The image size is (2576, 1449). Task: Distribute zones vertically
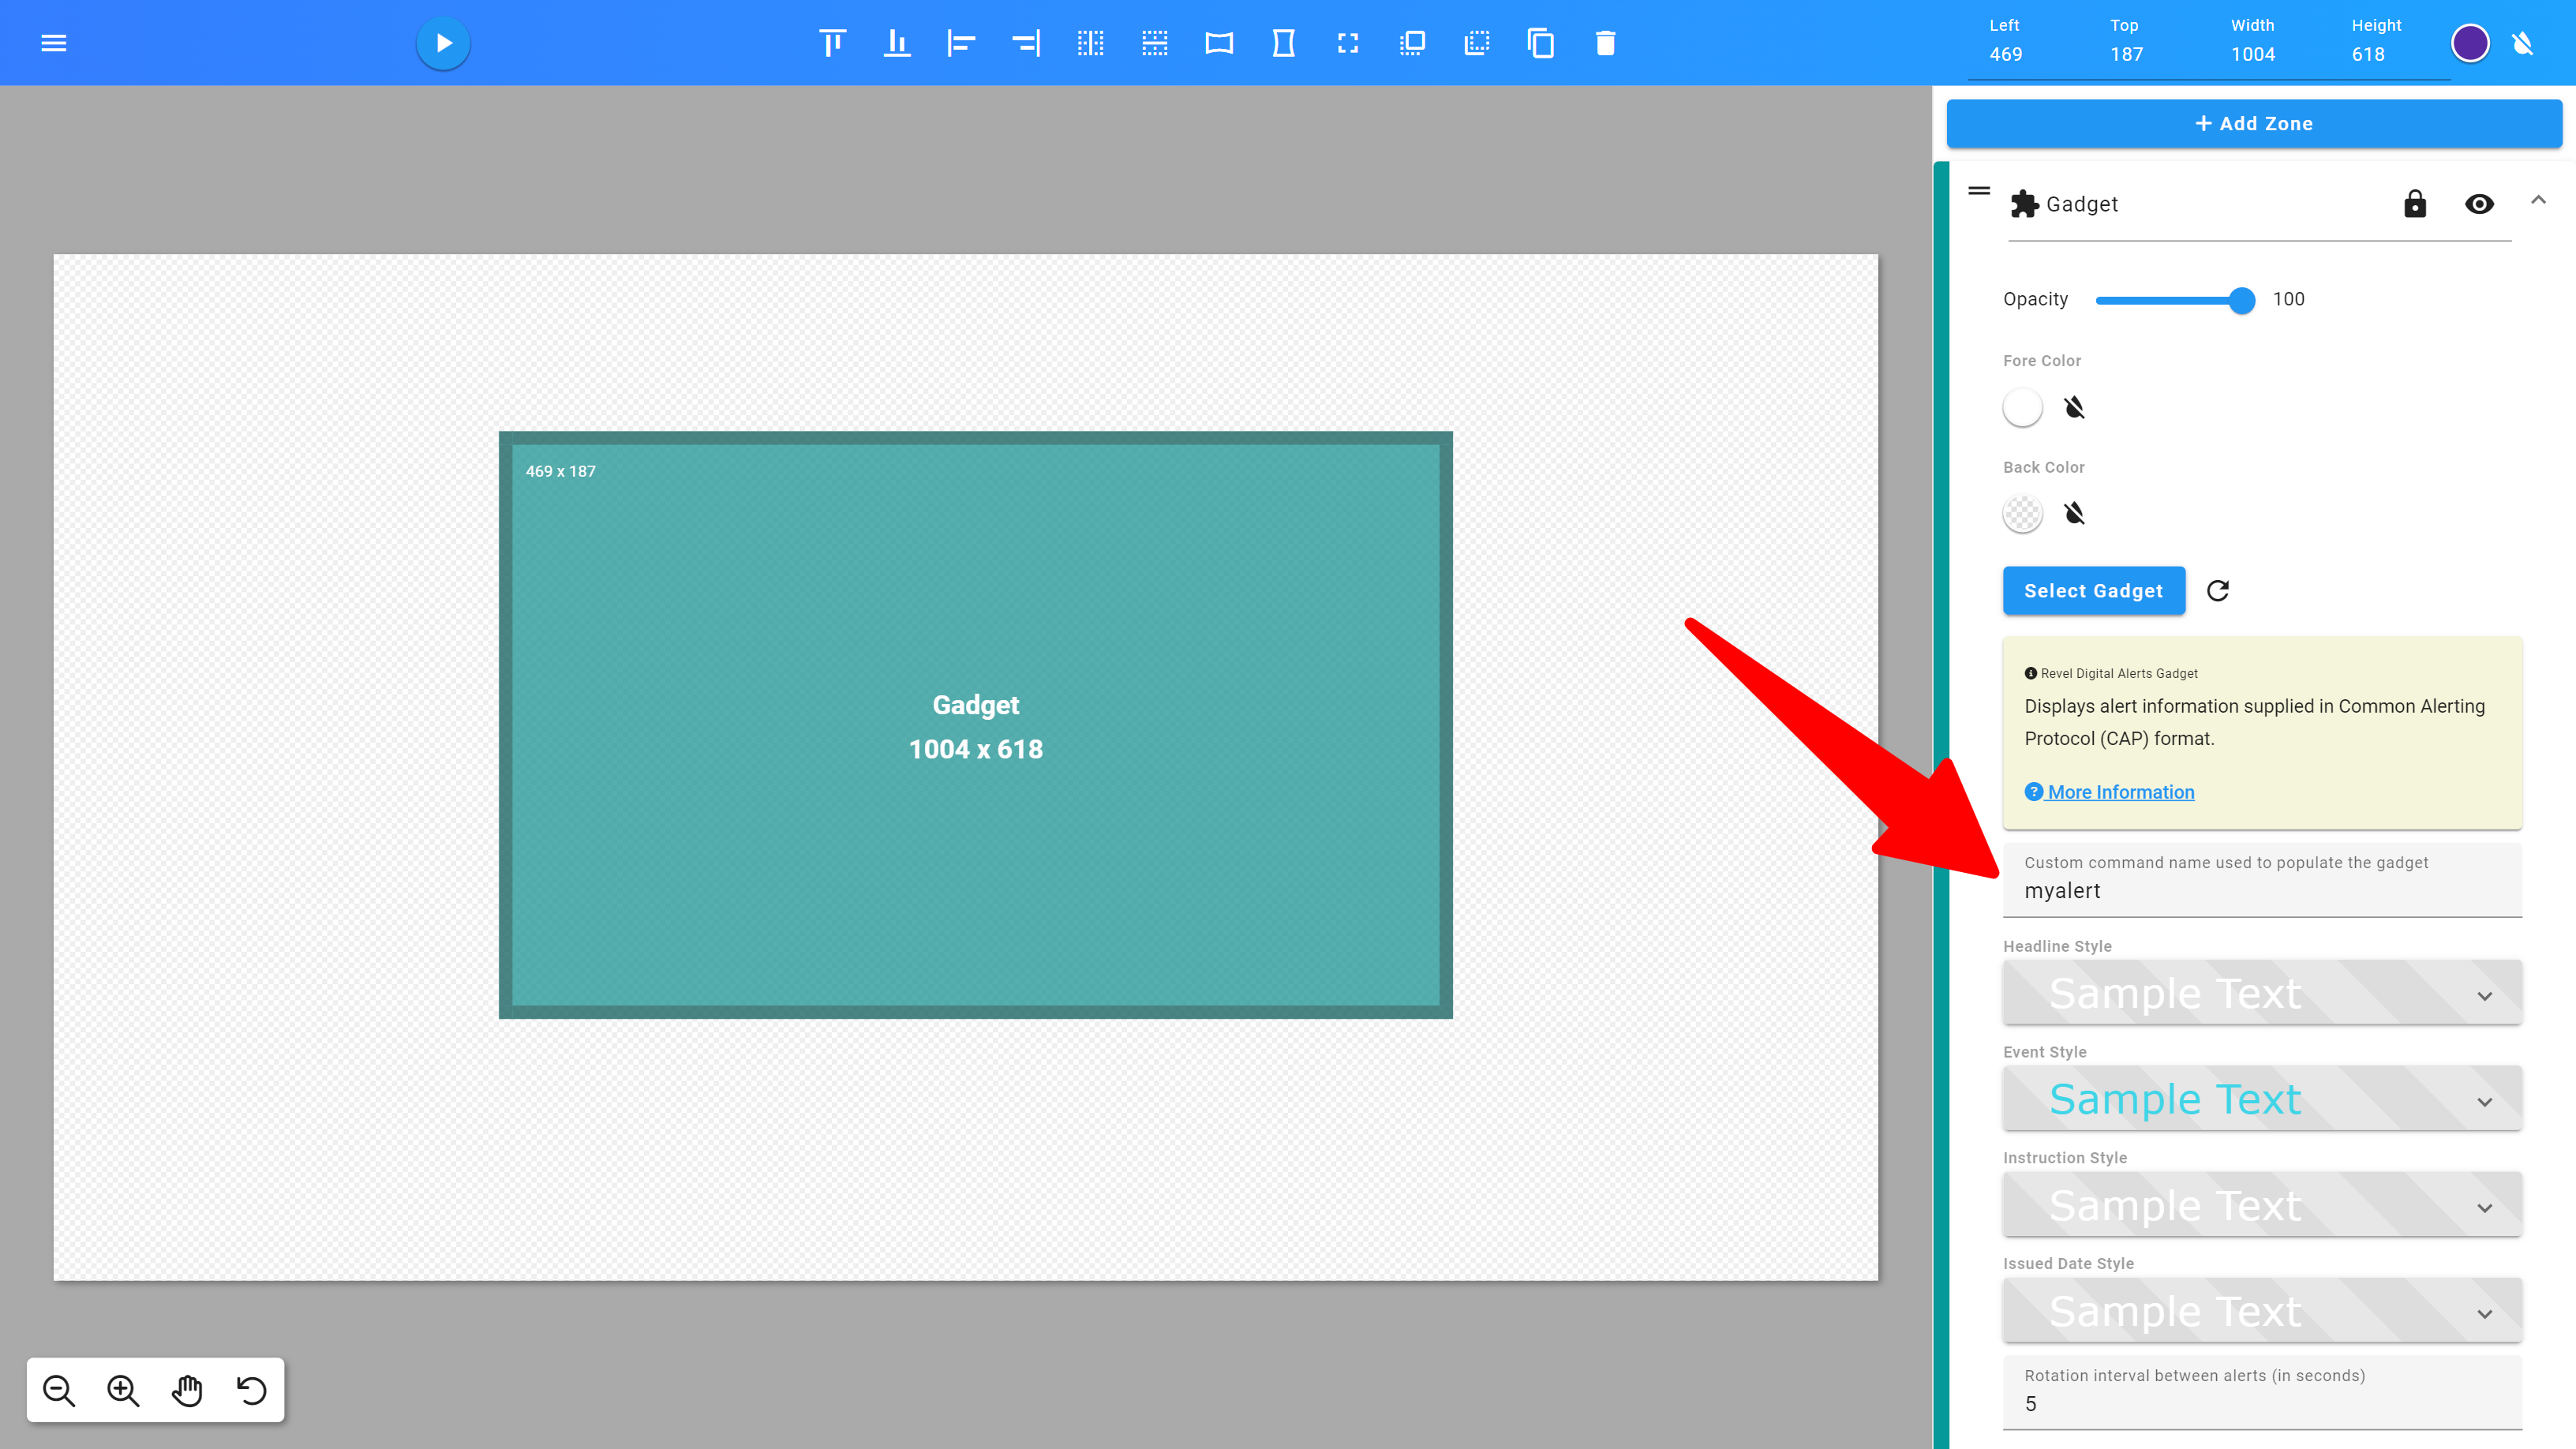[x=1155, y=43]
